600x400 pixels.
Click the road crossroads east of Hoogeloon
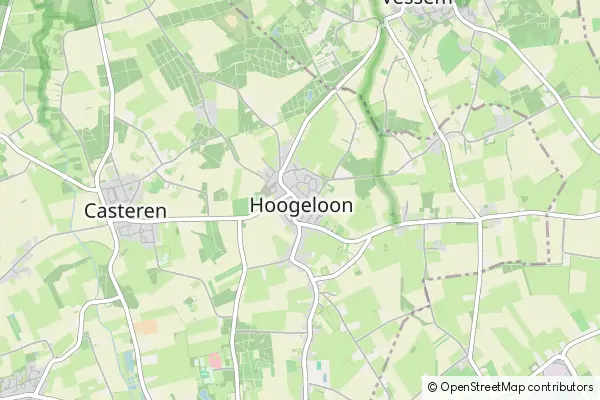tap(479, 219)
